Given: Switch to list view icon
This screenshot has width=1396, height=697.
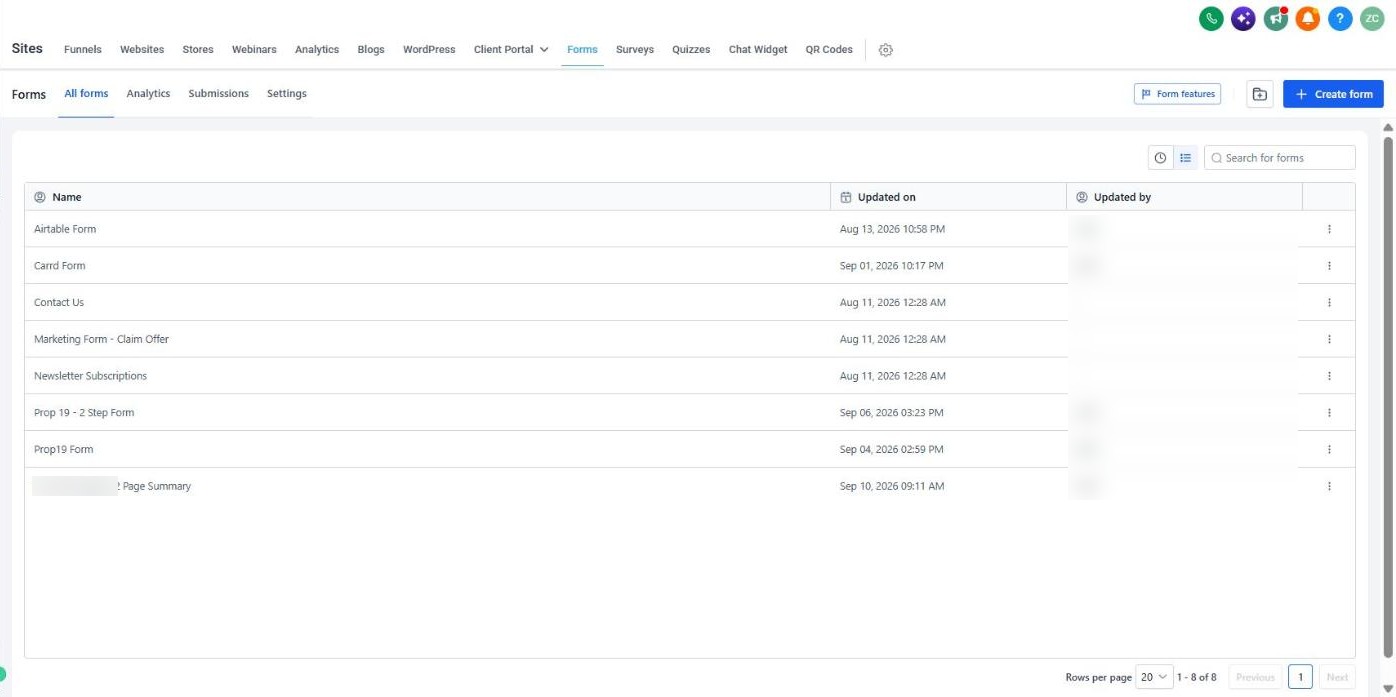Looking at the screenshot, I should point(1185,158).
